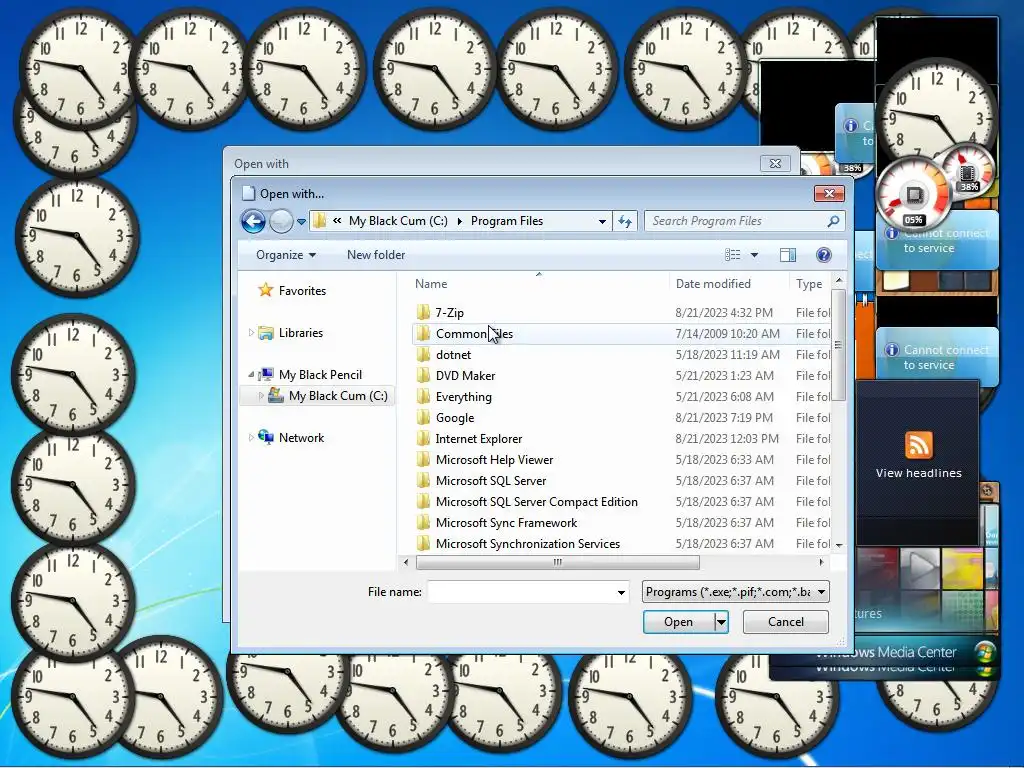This screenshot has width=1024, height=768.
Task: Click the Libraries icon
Action: click(265, 333)
